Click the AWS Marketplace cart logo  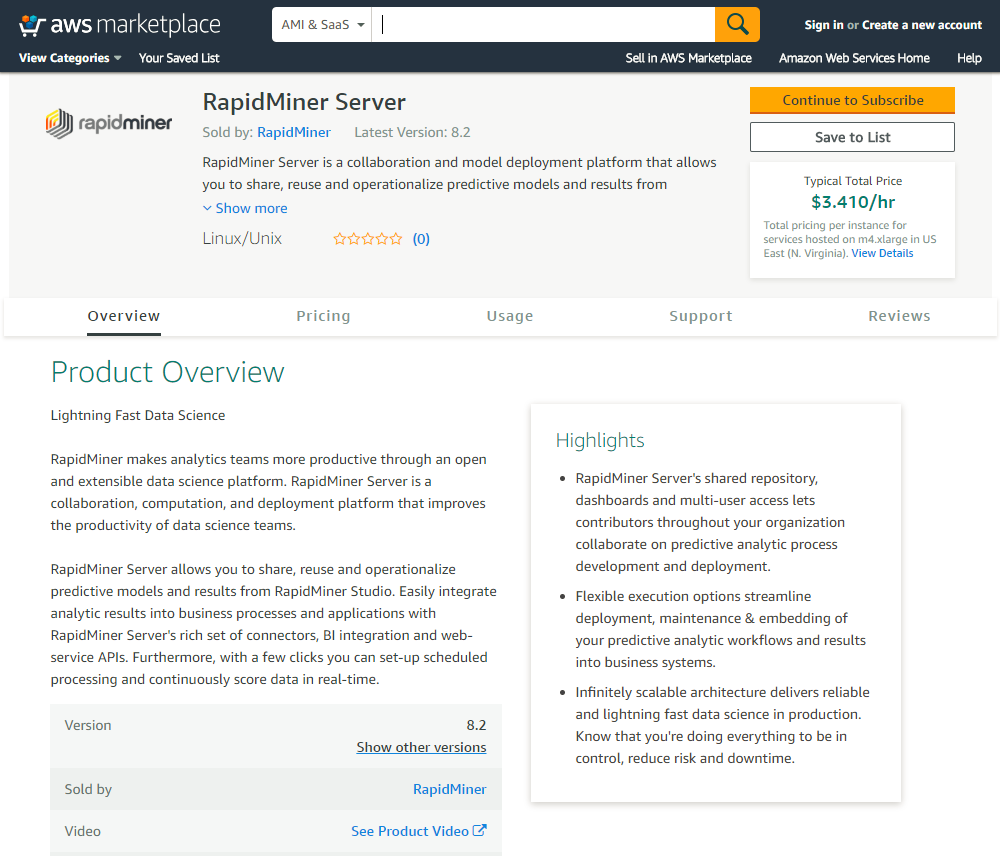119,25
